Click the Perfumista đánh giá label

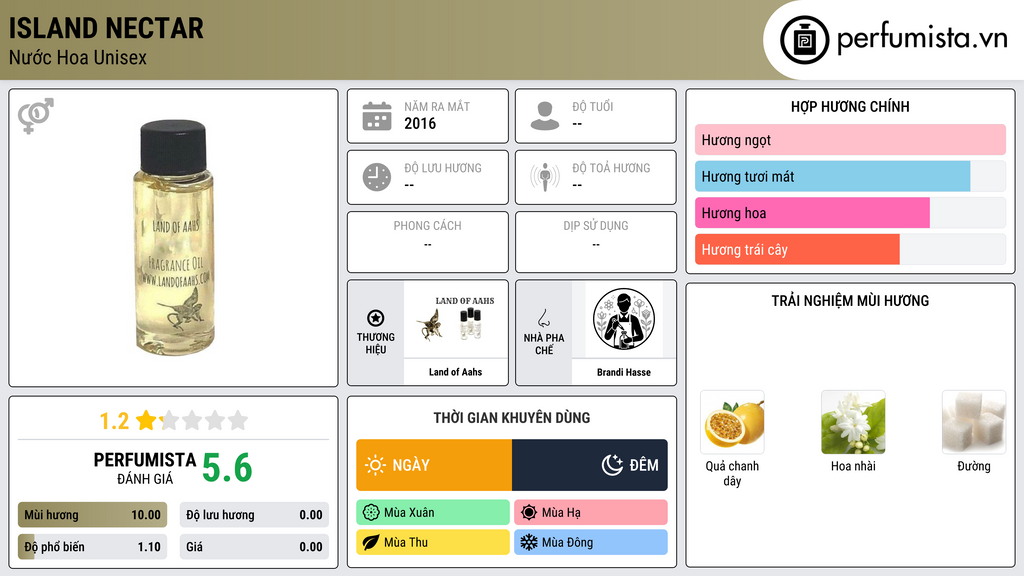click(x=145, y=468)
